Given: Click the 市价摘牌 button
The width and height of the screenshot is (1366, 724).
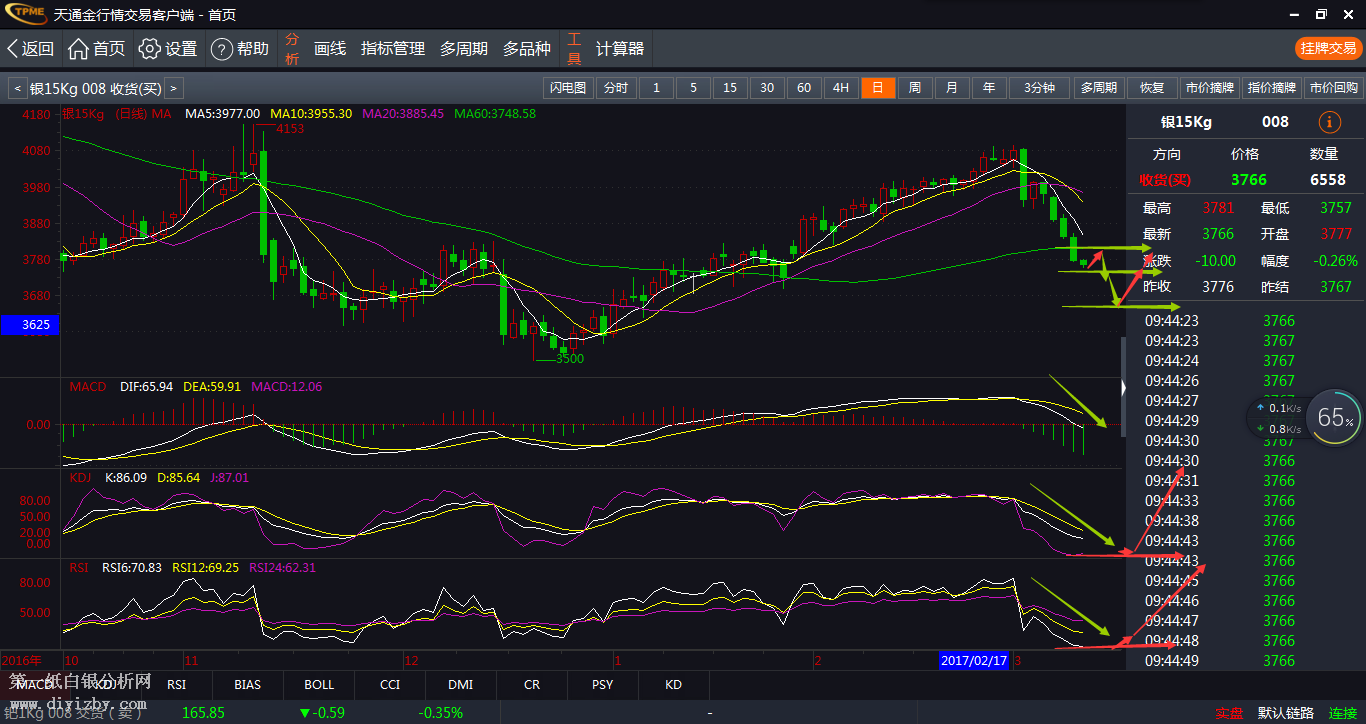Looking at the screenshot, I should [x=1210, y=88].
